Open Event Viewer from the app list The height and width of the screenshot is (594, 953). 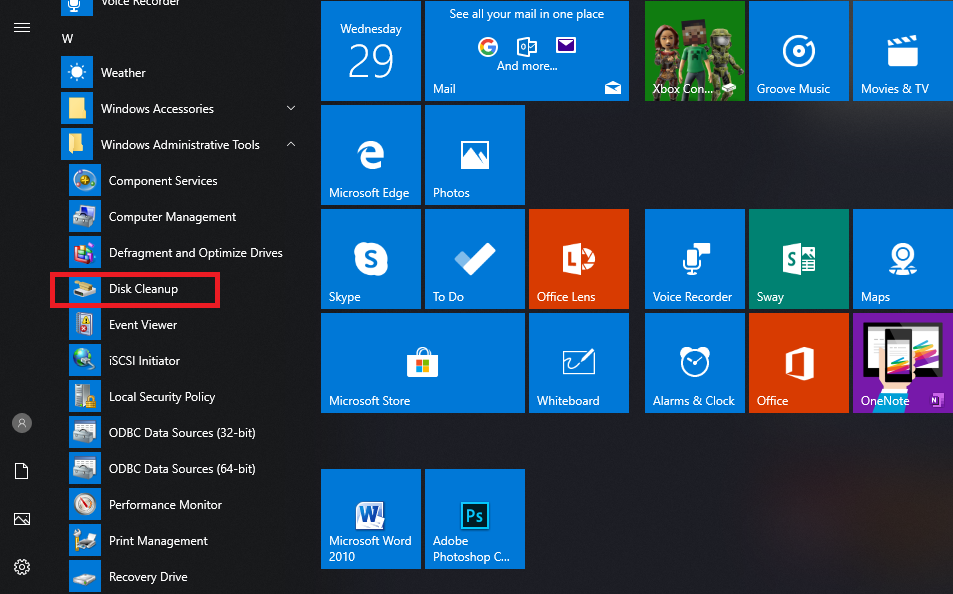tap(143, 325)
